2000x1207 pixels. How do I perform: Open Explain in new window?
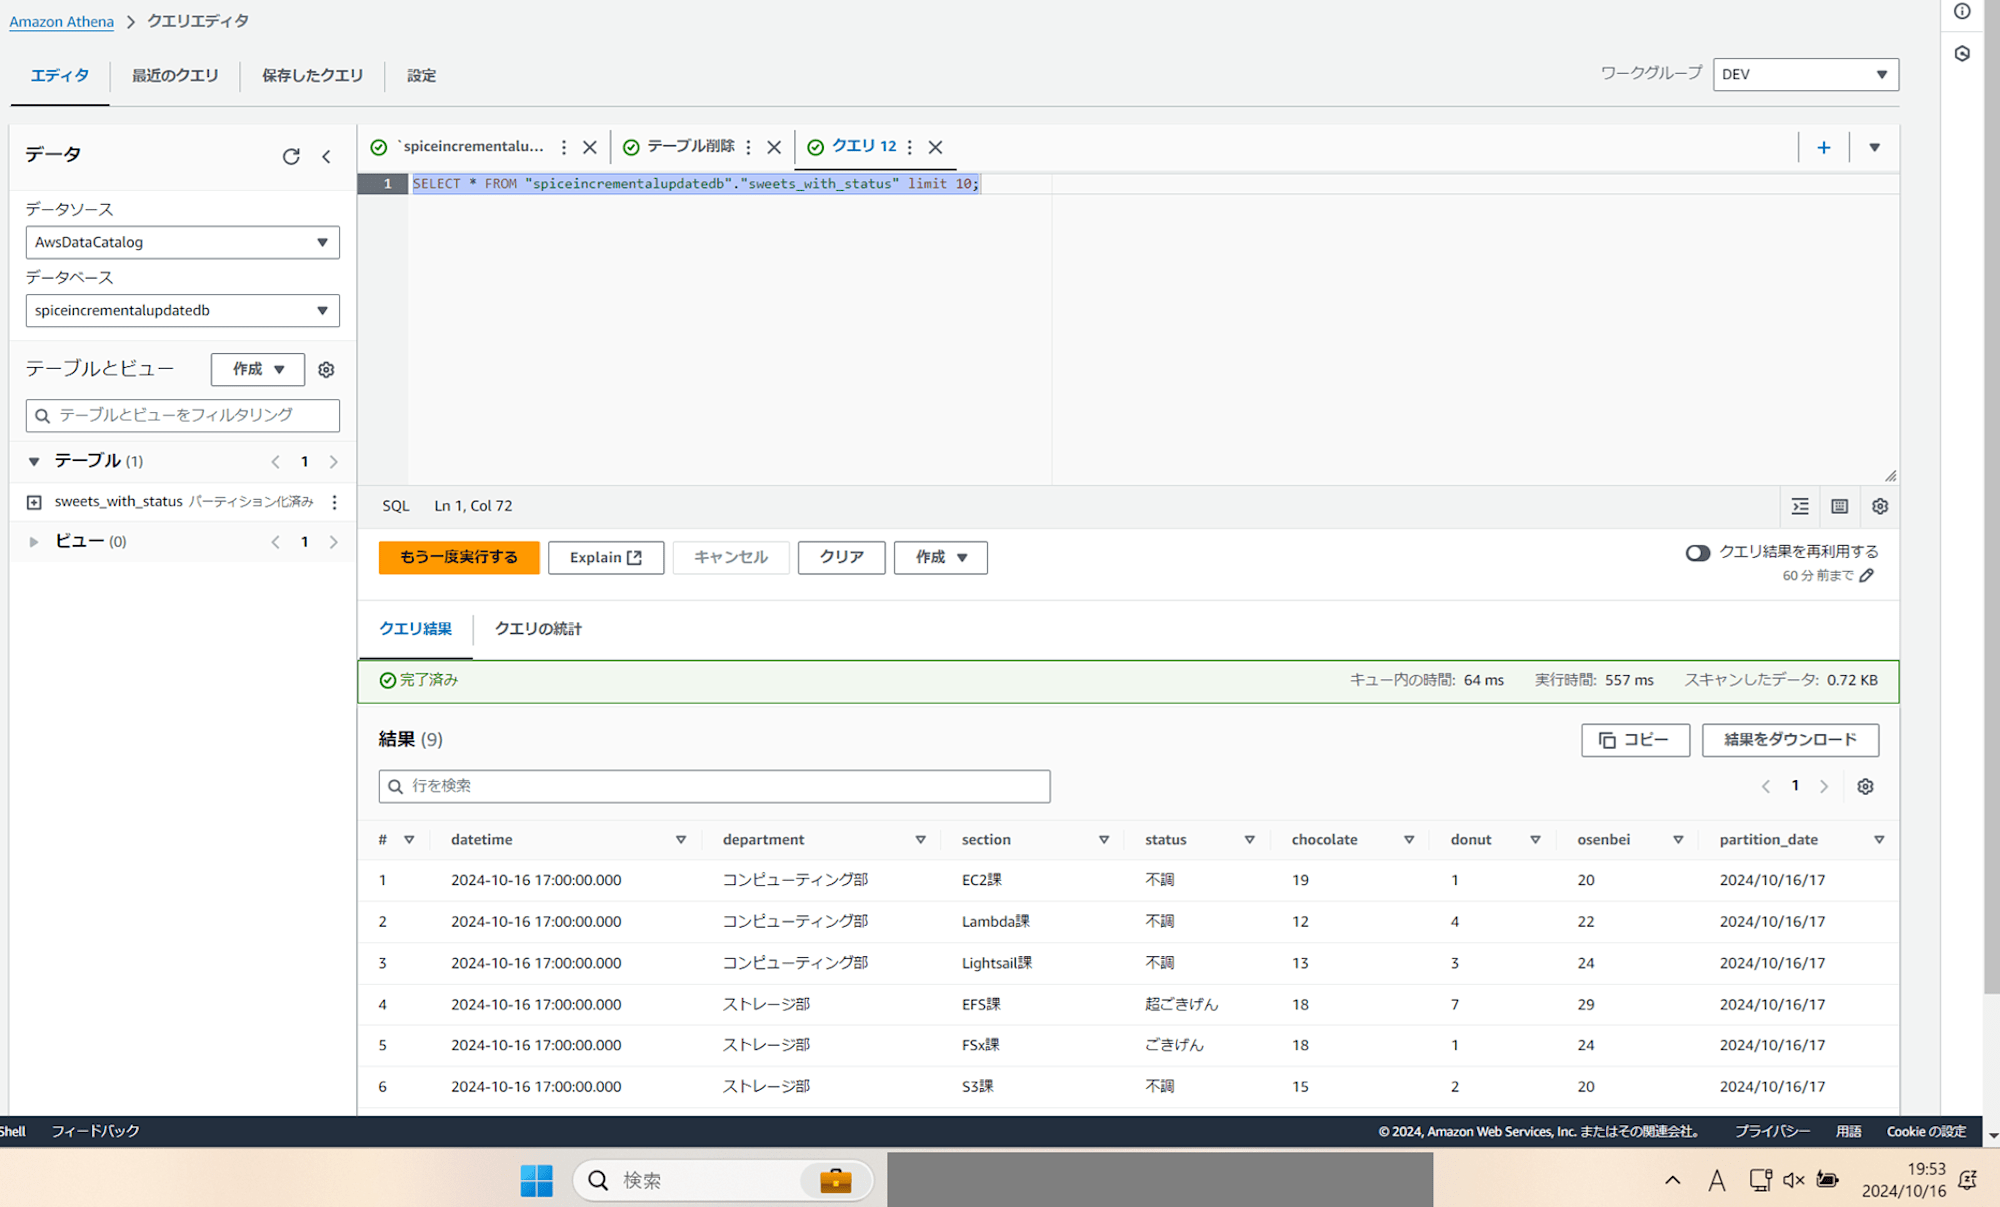click(606, 557)
